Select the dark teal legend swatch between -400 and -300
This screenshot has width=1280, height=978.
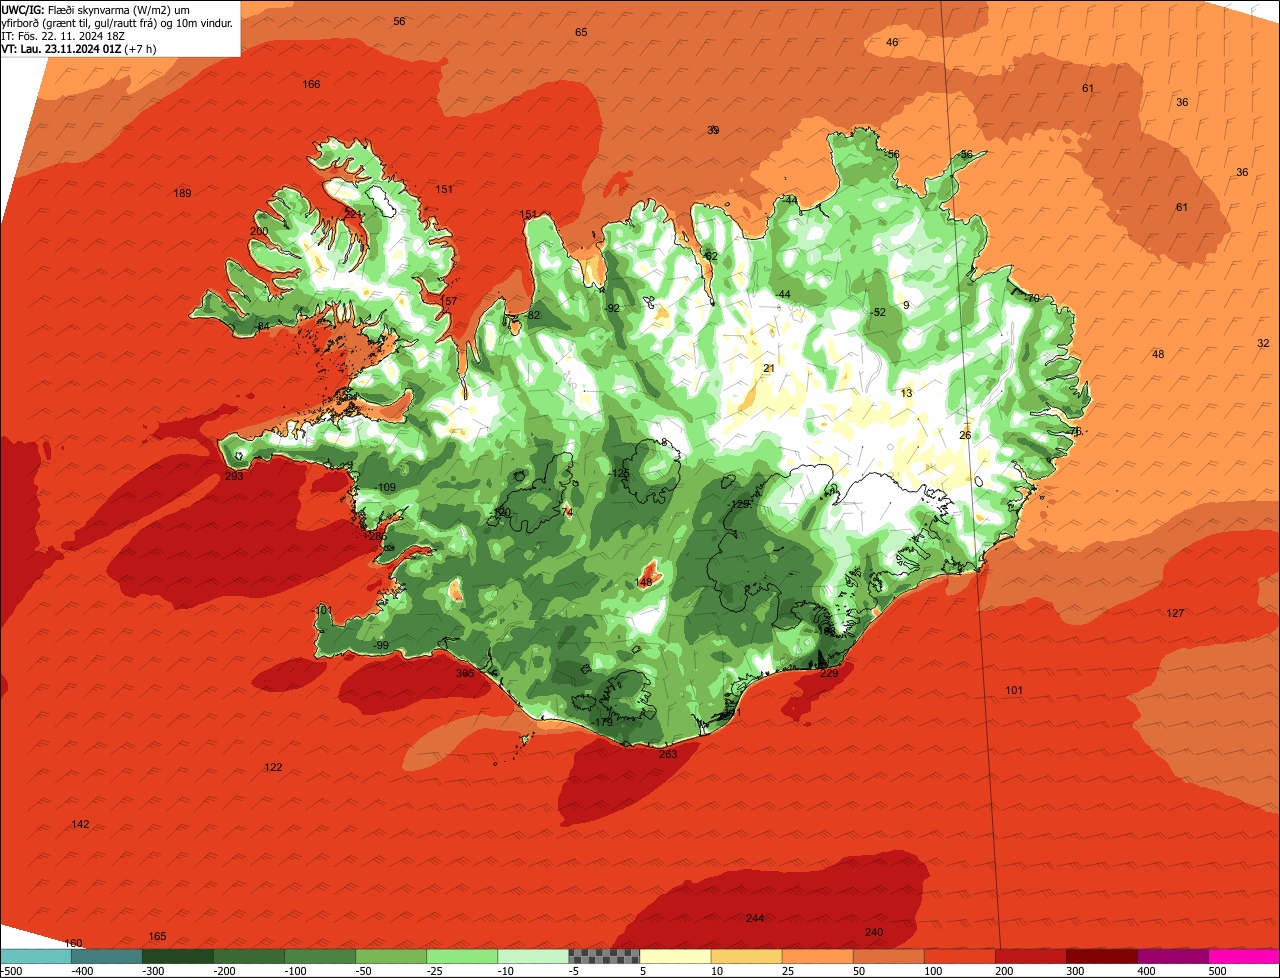[x=106, y=956]
